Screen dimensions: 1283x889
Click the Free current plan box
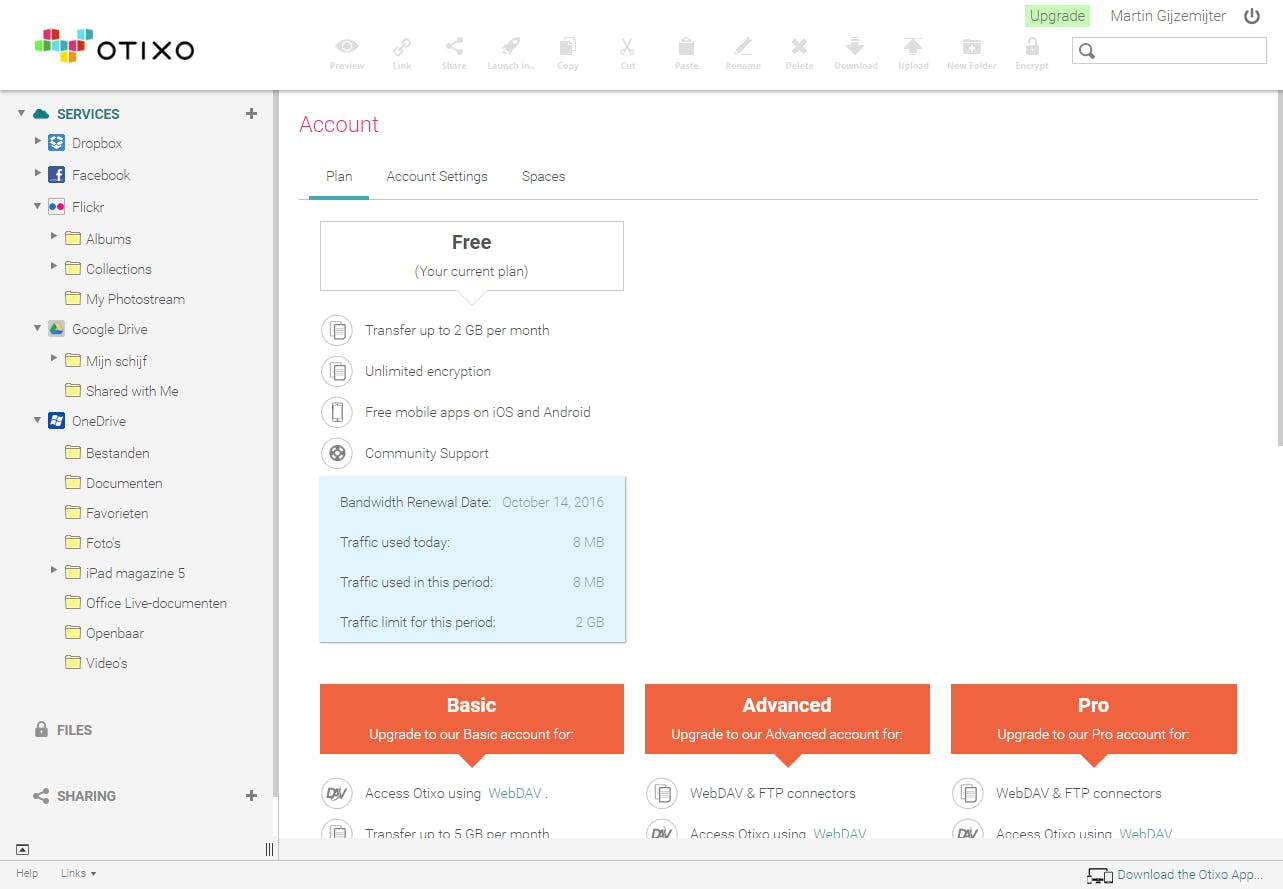(x=472, y=256)
